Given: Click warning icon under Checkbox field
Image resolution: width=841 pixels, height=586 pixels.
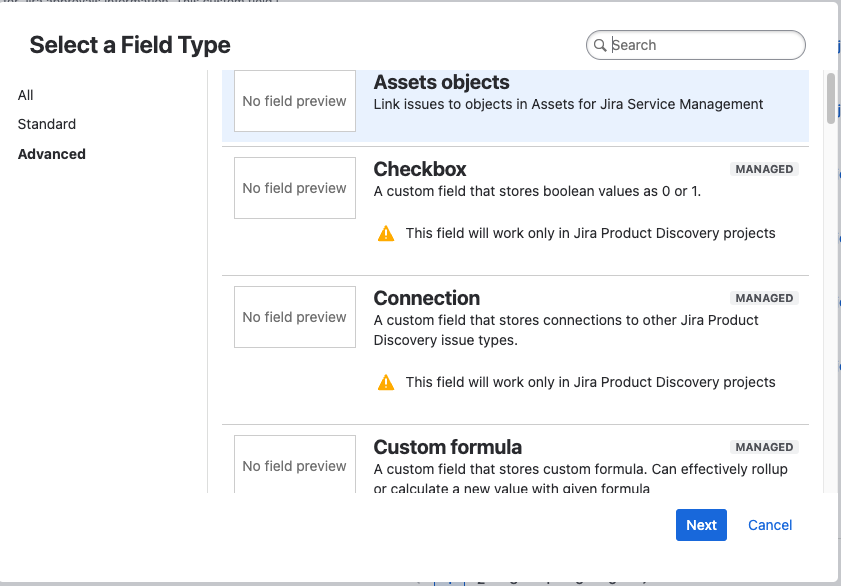Looking at the screenshot, I should coord(386,234).
